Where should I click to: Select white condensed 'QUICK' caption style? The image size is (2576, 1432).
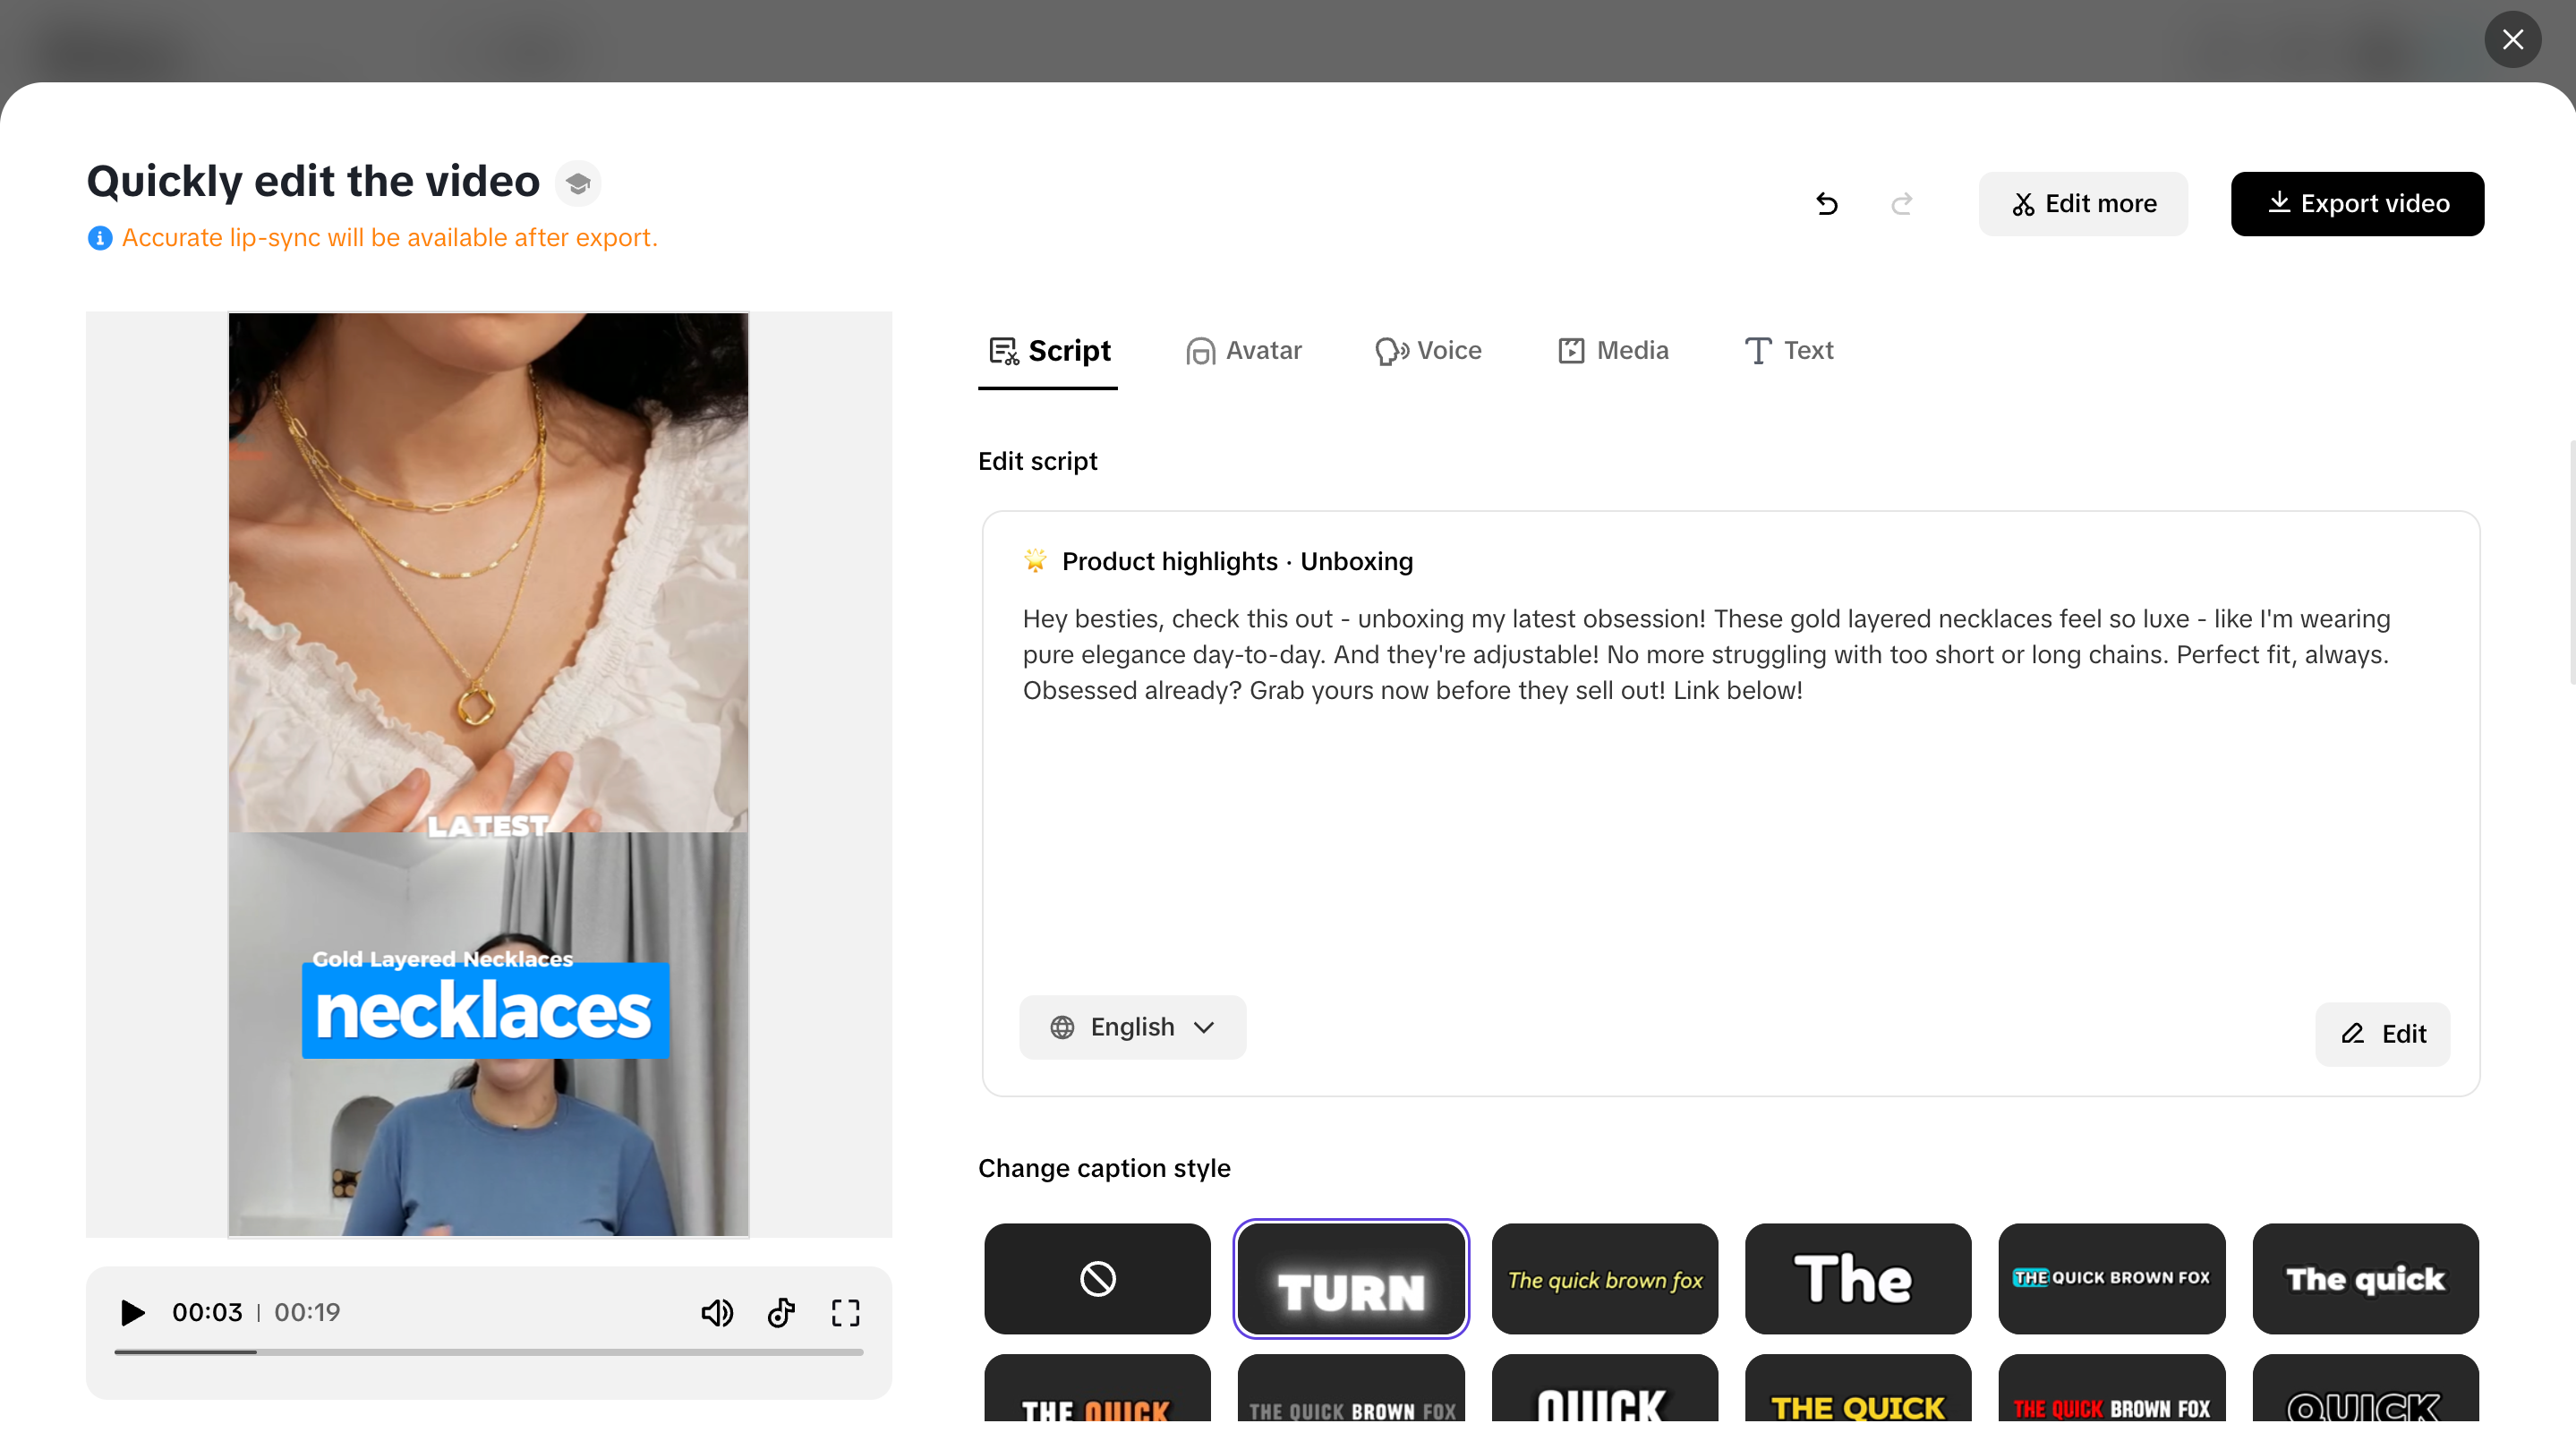click(1604, 1389)
